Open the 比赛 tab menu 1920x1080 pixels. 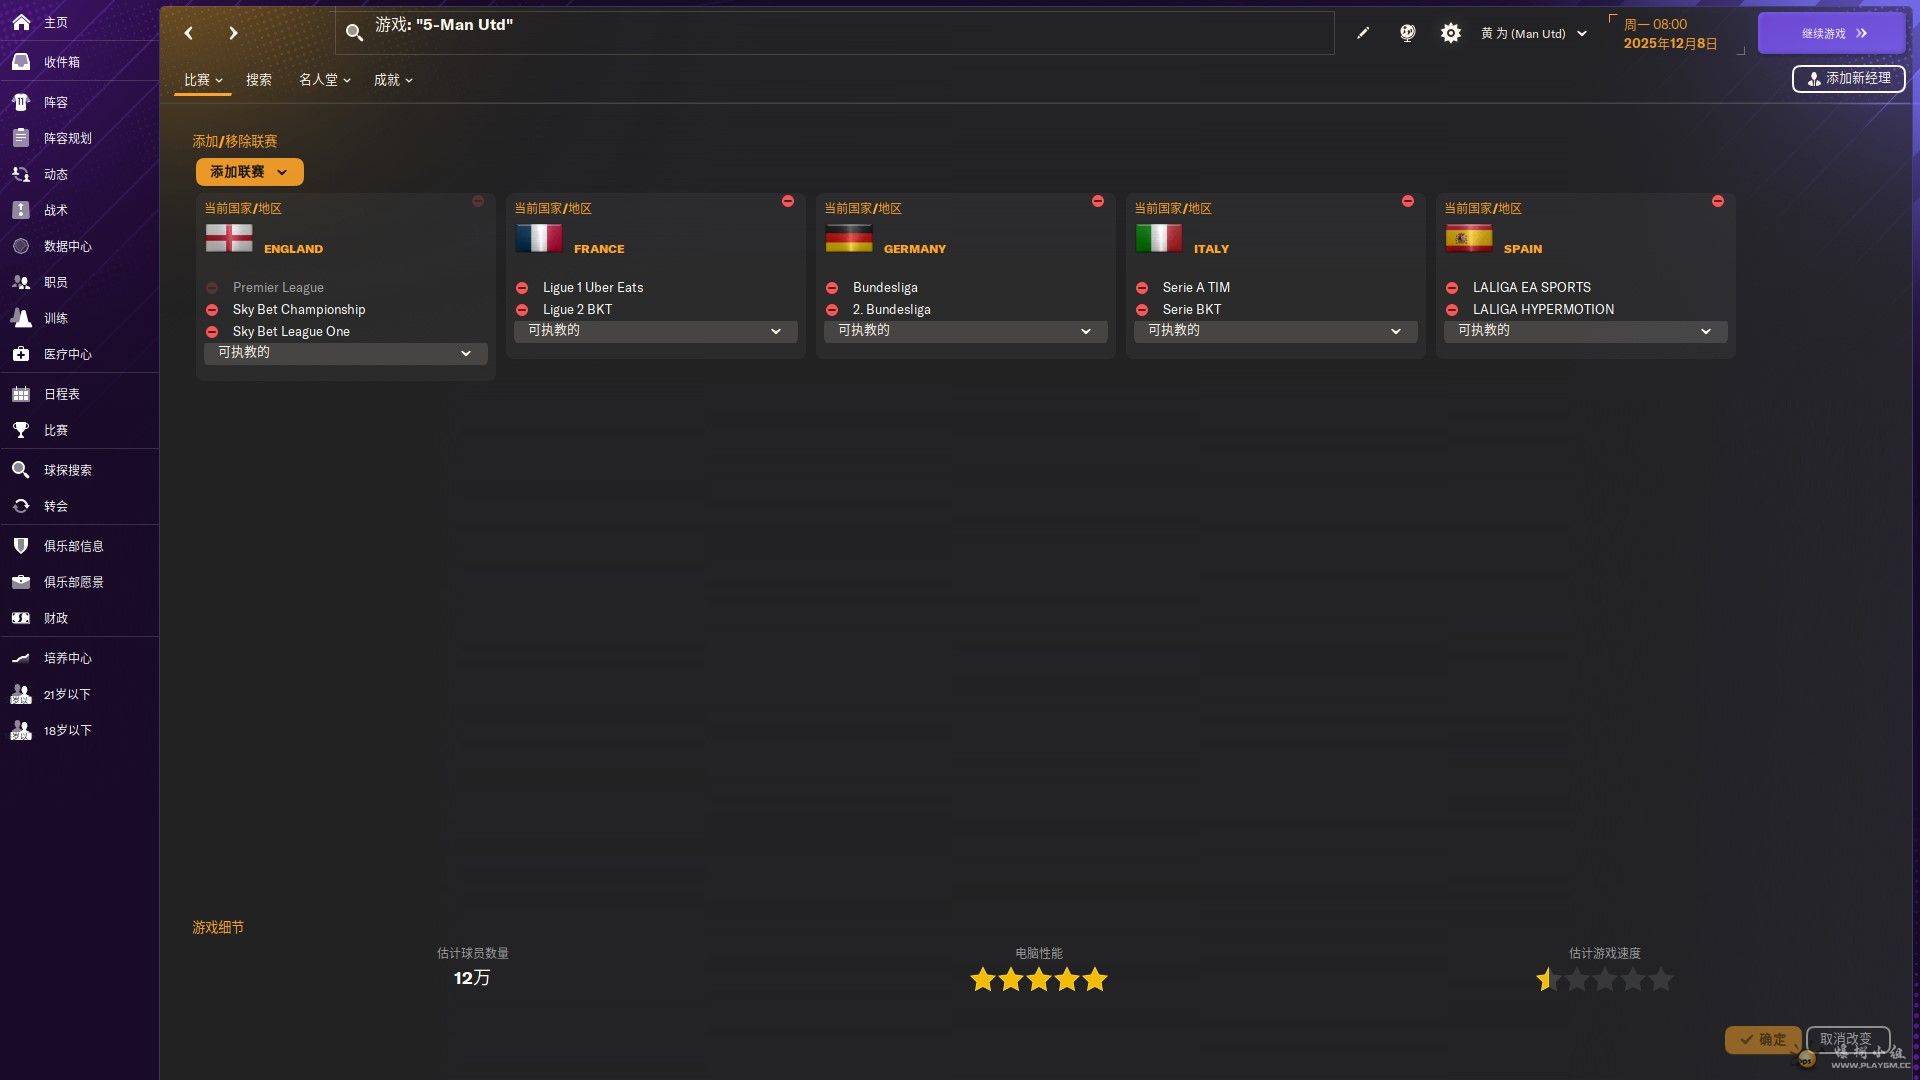pos(203,80)
